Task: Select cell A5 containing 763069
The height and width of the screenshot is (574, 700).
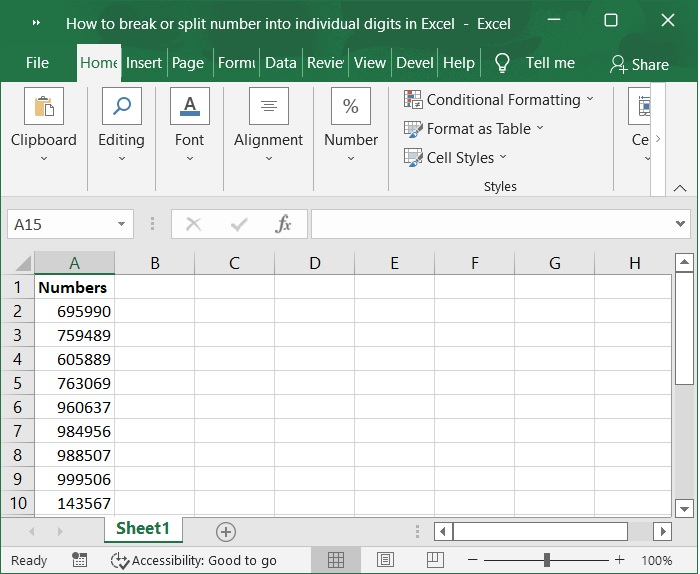Action: 74,383
